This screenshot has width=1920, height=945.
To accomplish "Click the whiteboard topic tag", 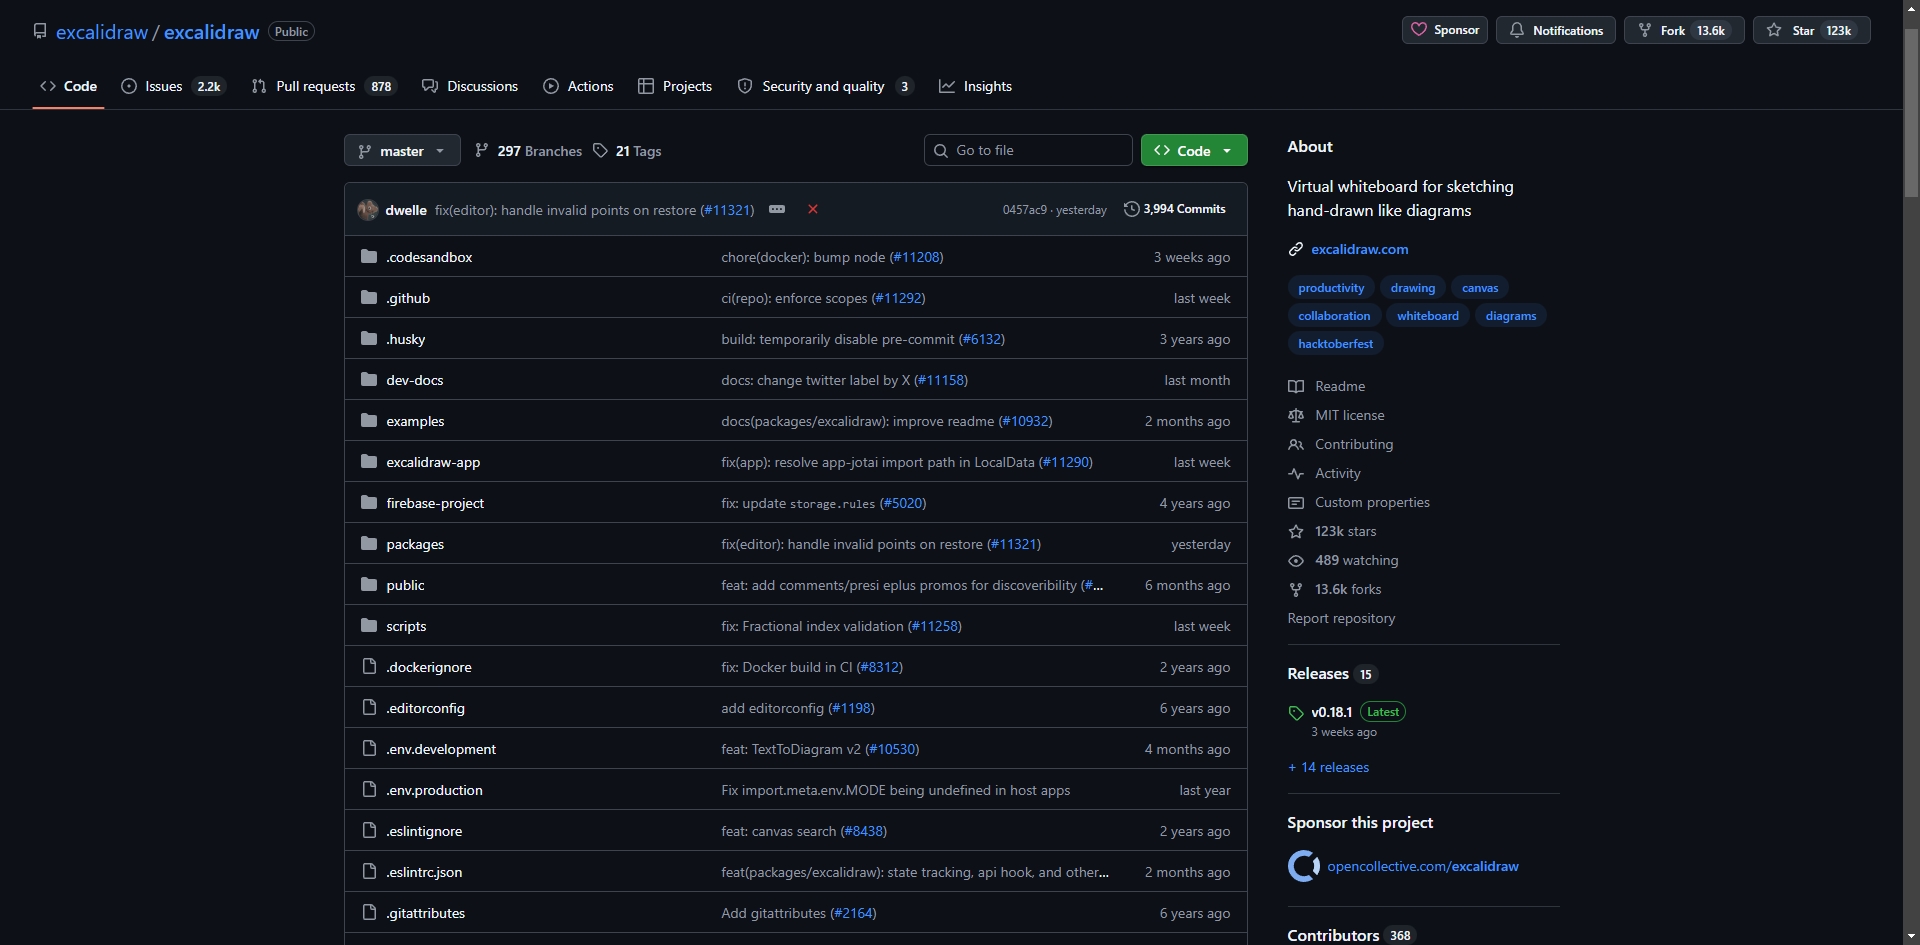I will (1428, 316).
